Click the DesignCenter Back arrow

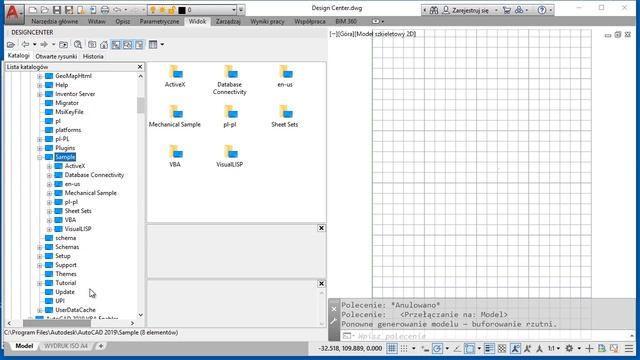coord(26,44)
